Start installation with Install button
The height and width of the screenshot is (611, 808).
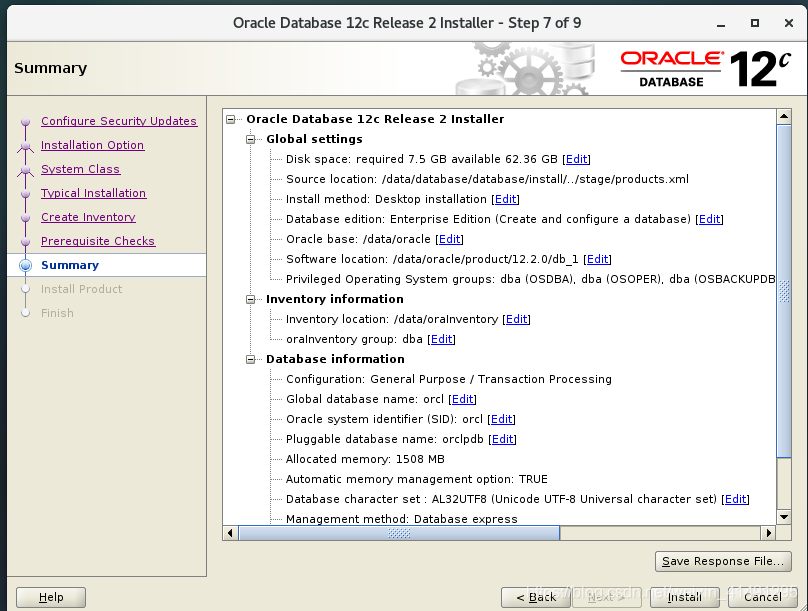point(684,597)
